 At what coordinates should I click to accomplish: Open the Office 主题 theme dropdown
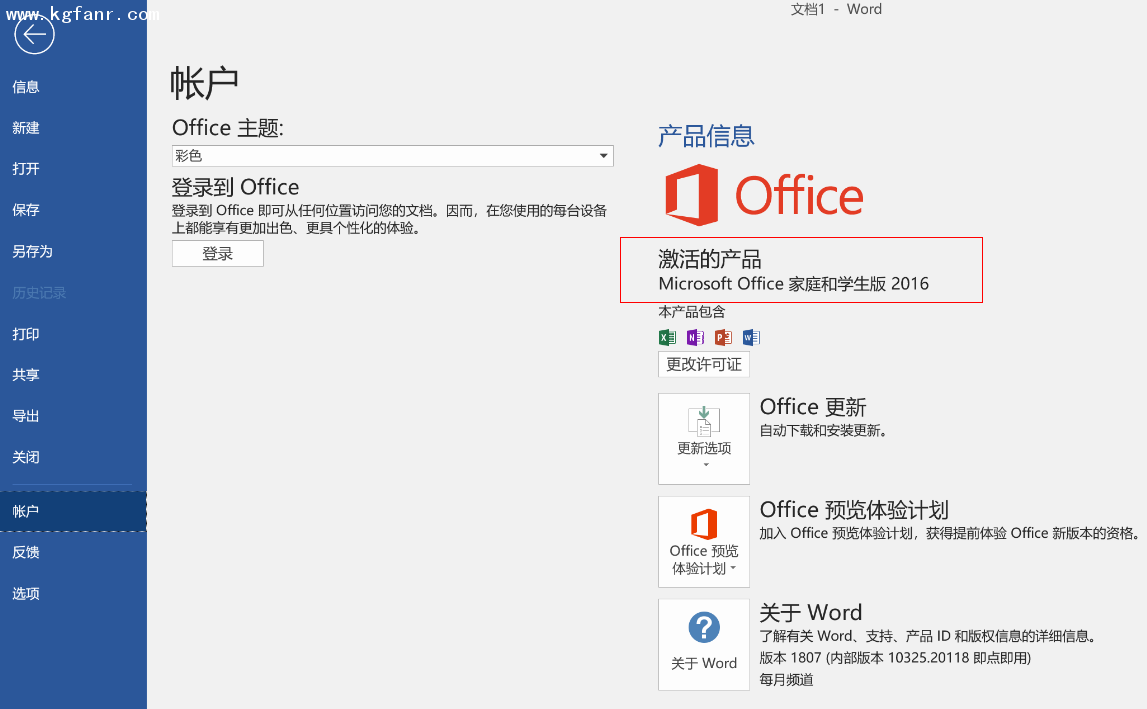pos(392,156)
